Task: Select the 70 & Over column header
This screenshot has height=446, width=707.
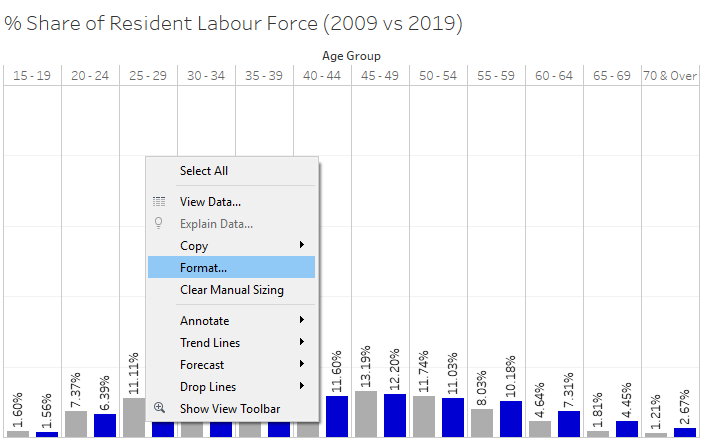Action: [x=671, y=76]
